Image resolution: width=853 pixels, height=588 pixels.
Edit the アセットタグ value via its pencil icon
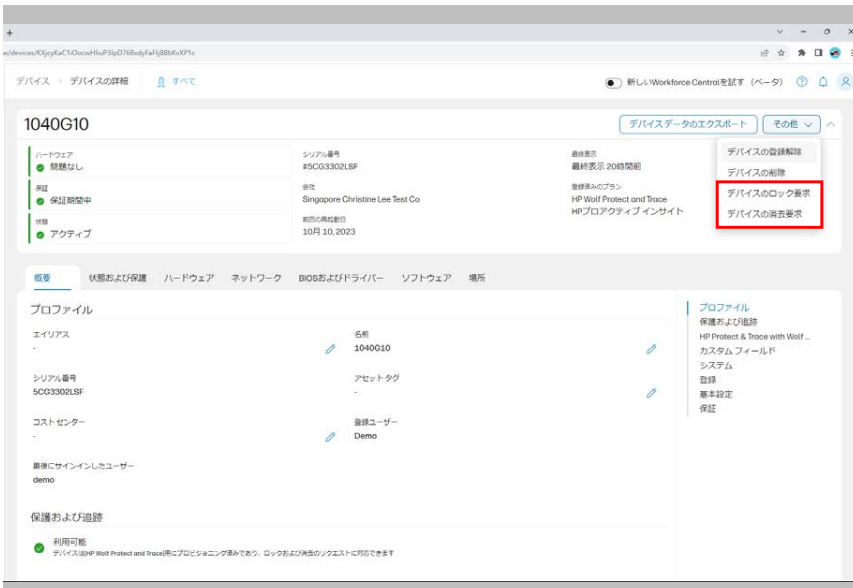[651, 393]
